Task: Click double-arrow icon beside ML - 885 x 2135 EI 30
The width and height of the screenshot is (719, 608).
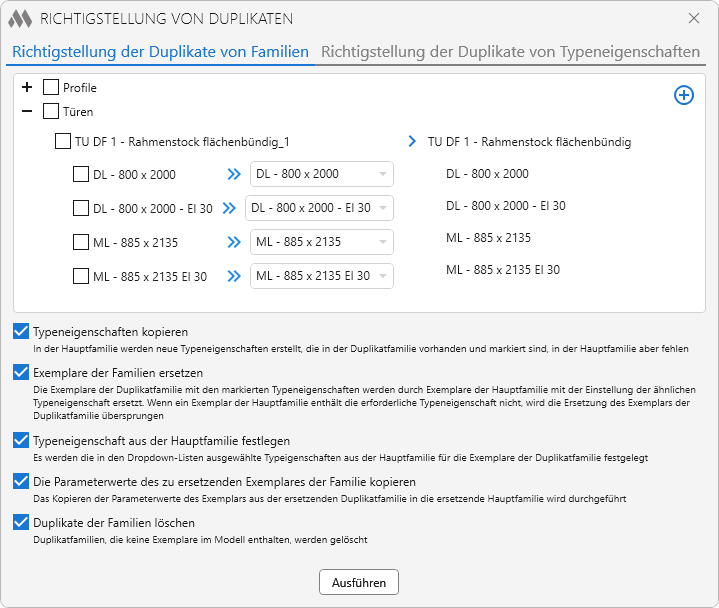Action: tap(234, 276)
